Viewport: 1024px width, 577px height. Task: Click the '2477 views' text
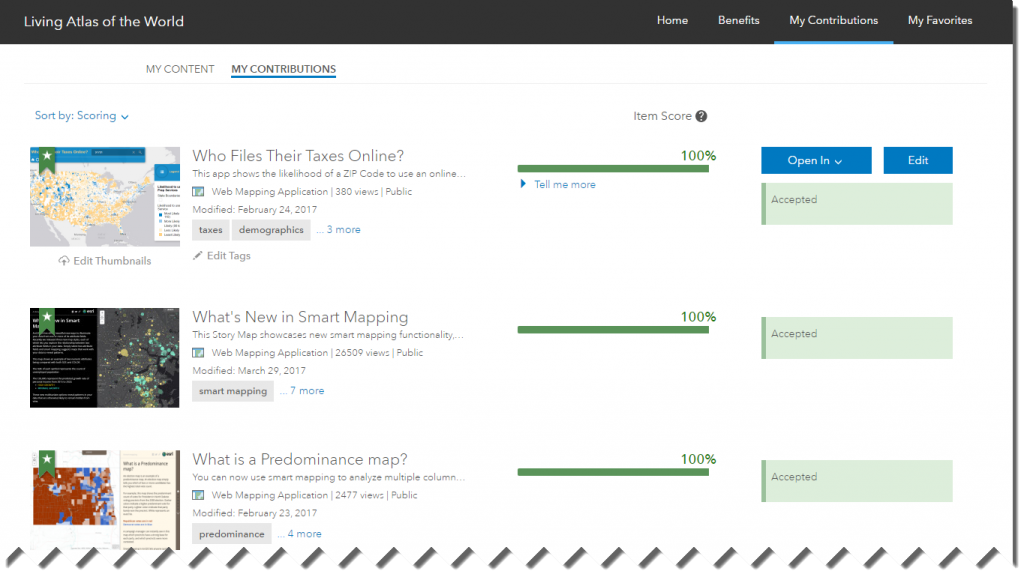(x=359, y=495)
